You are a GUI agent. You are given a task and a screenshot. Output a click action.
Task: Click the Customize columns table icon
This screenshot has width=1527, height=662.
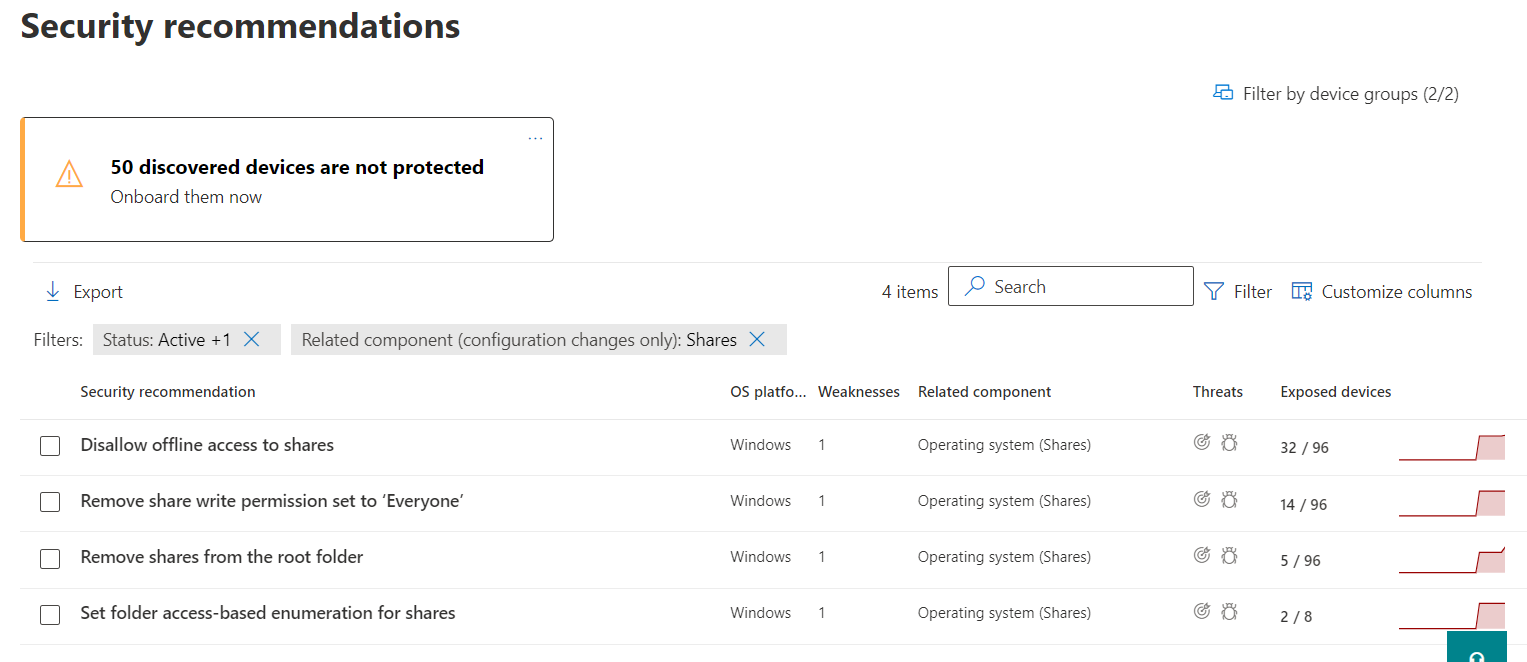[x=1301, y=292]
